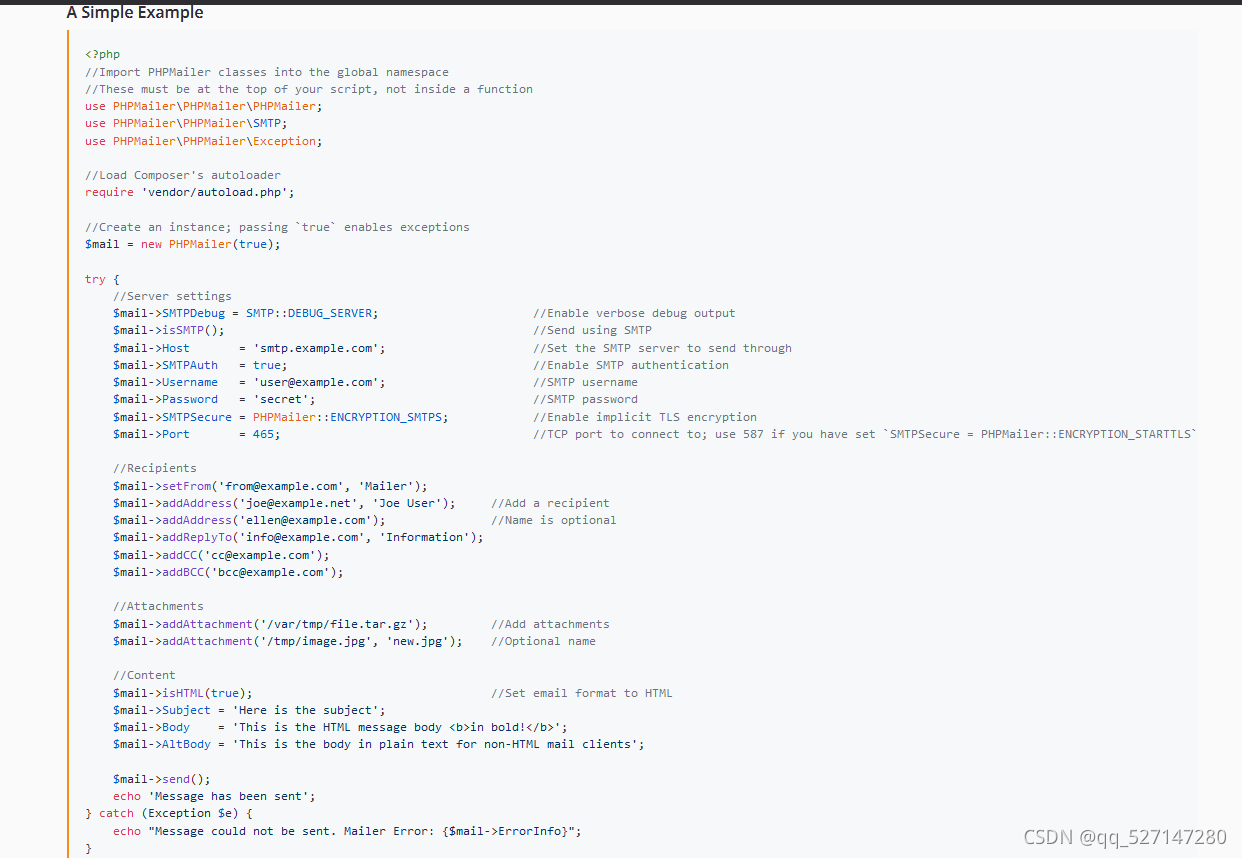Image resolution: width=1242 pixels, height=858 pixels.
Task: Click the '$mail->isHTML(true);' code
Action: [x=183, y=693]
